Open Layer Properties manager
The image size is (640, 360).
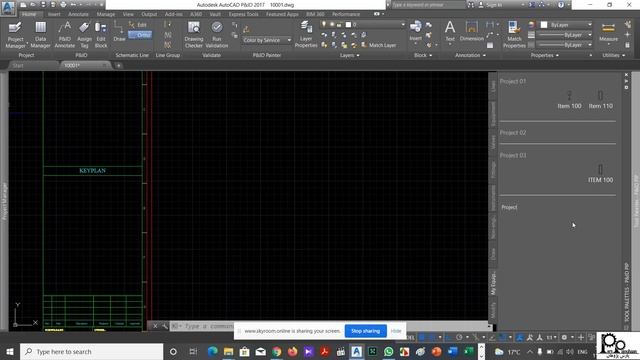point(306,35)
